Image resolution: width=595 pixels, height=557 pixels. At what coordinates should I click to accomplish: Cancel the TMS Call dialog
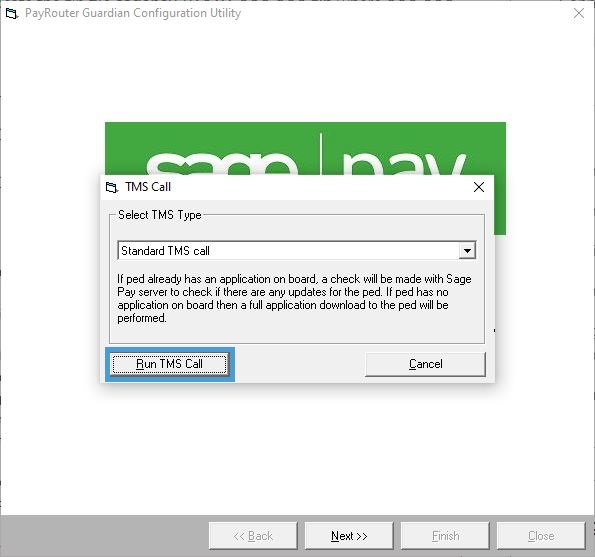pos(425,364)
